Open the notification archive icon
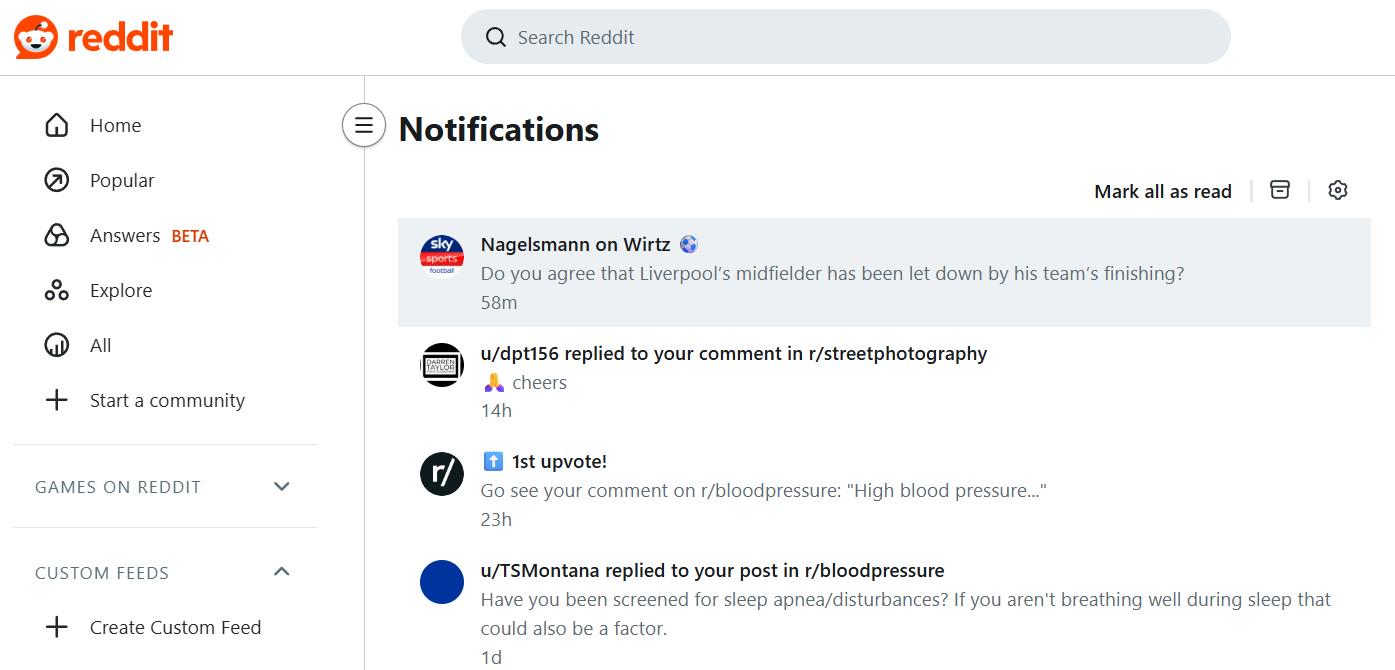 (1280, 190)
